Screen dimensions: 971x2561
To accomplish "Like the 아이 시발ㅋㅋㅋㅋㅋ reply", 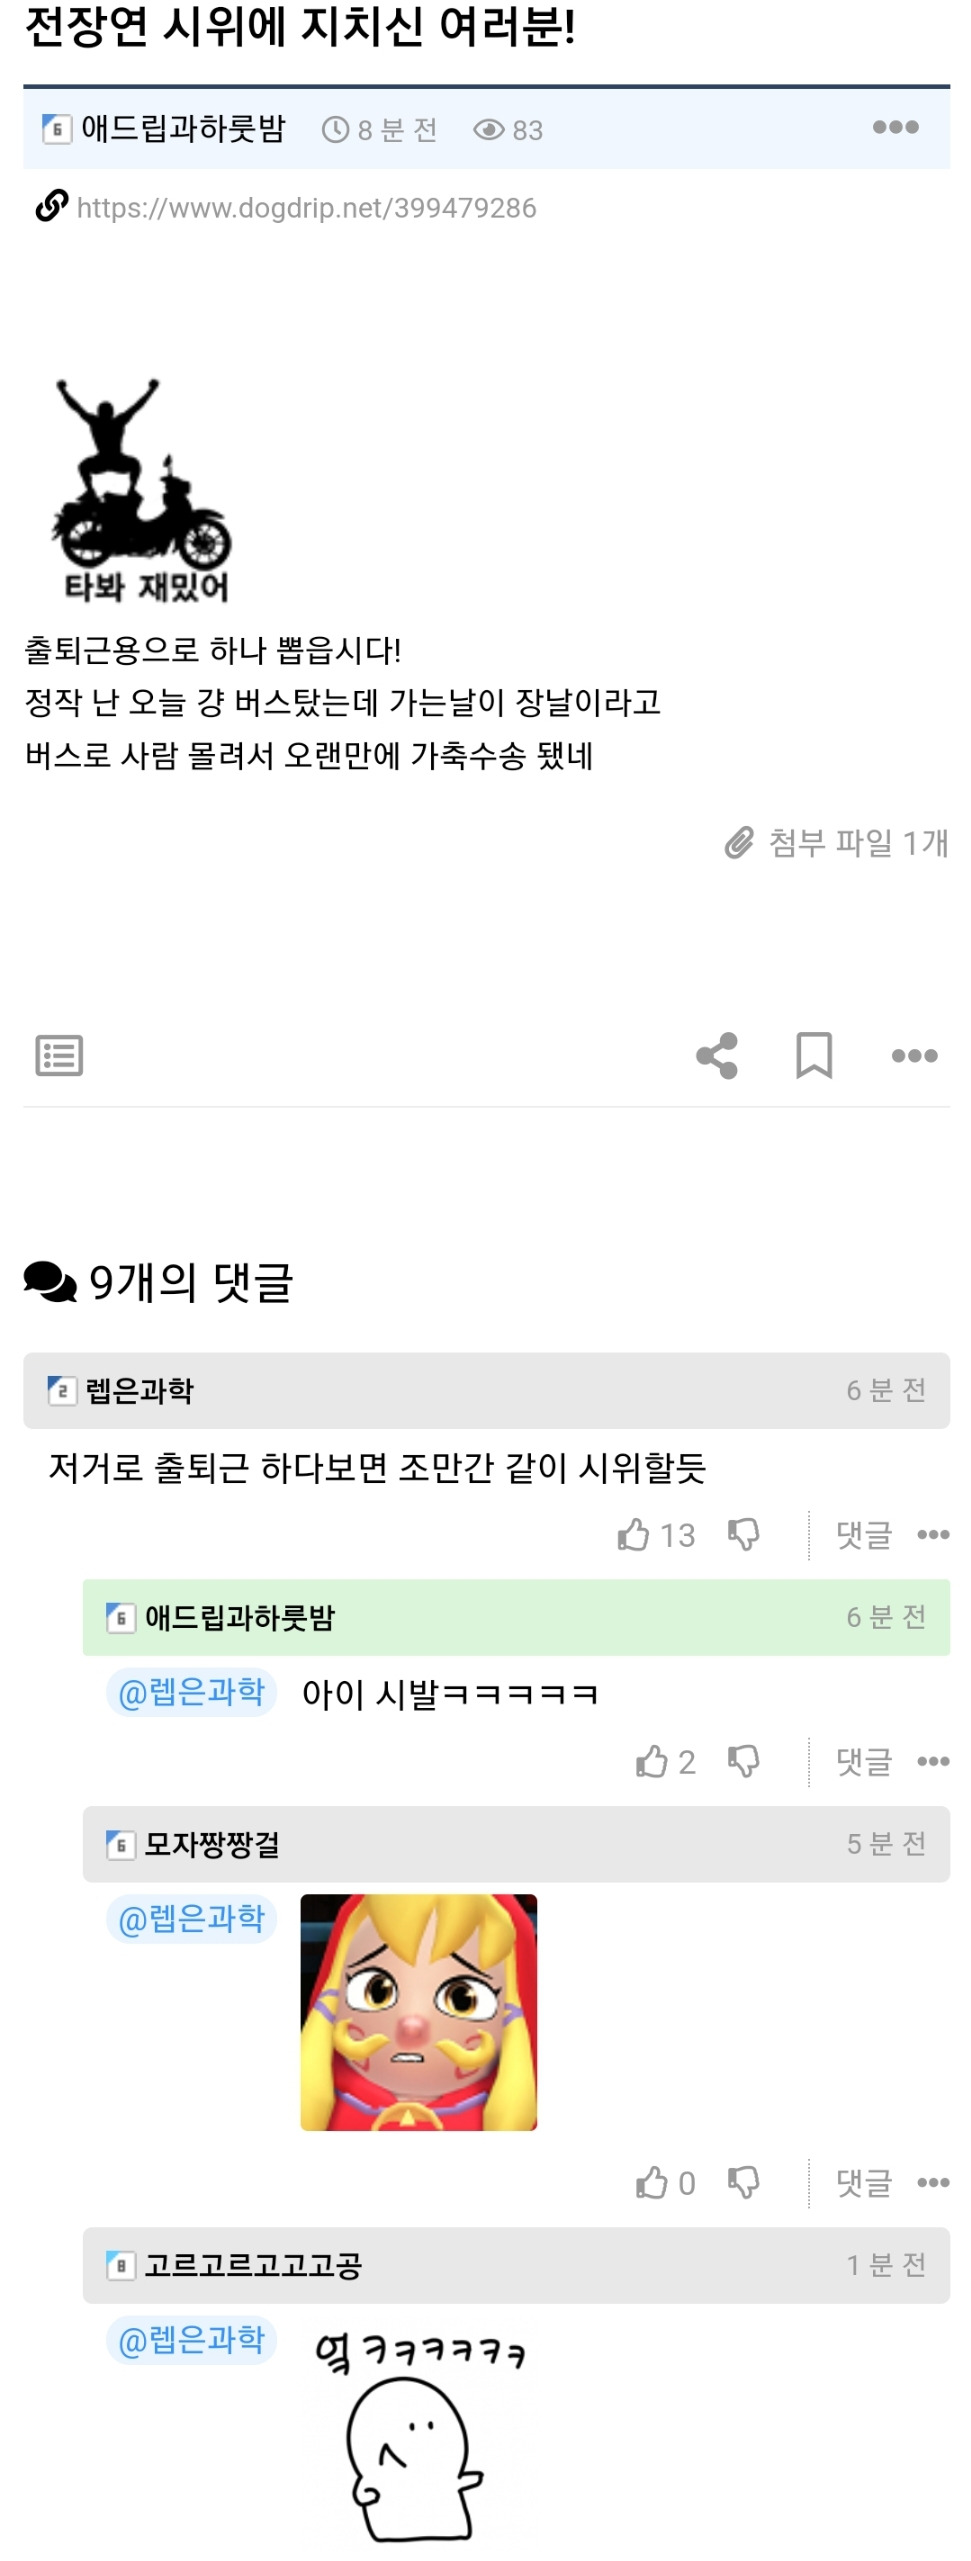I will click(x=665, y=1762).
